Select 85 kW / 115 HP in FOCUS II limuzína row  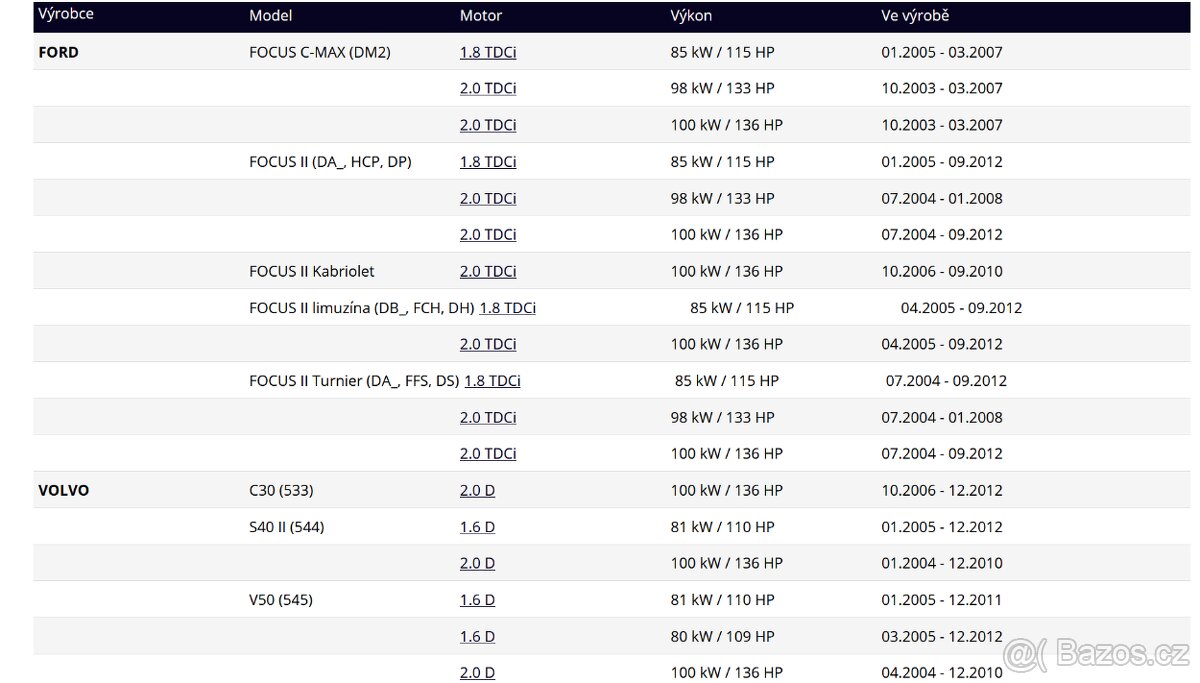tap(742, 308)
